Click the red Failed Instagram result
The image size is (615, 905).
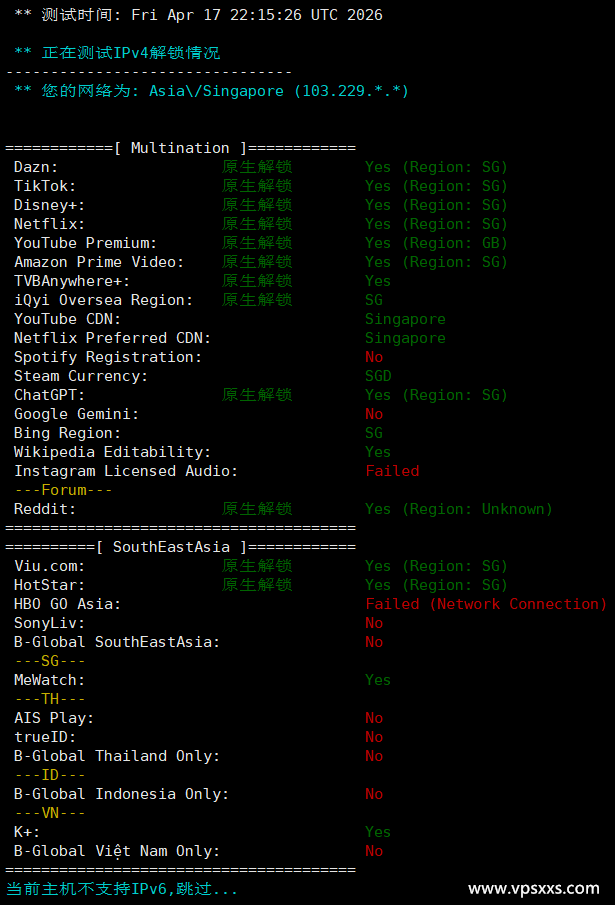tap(392, 471)
